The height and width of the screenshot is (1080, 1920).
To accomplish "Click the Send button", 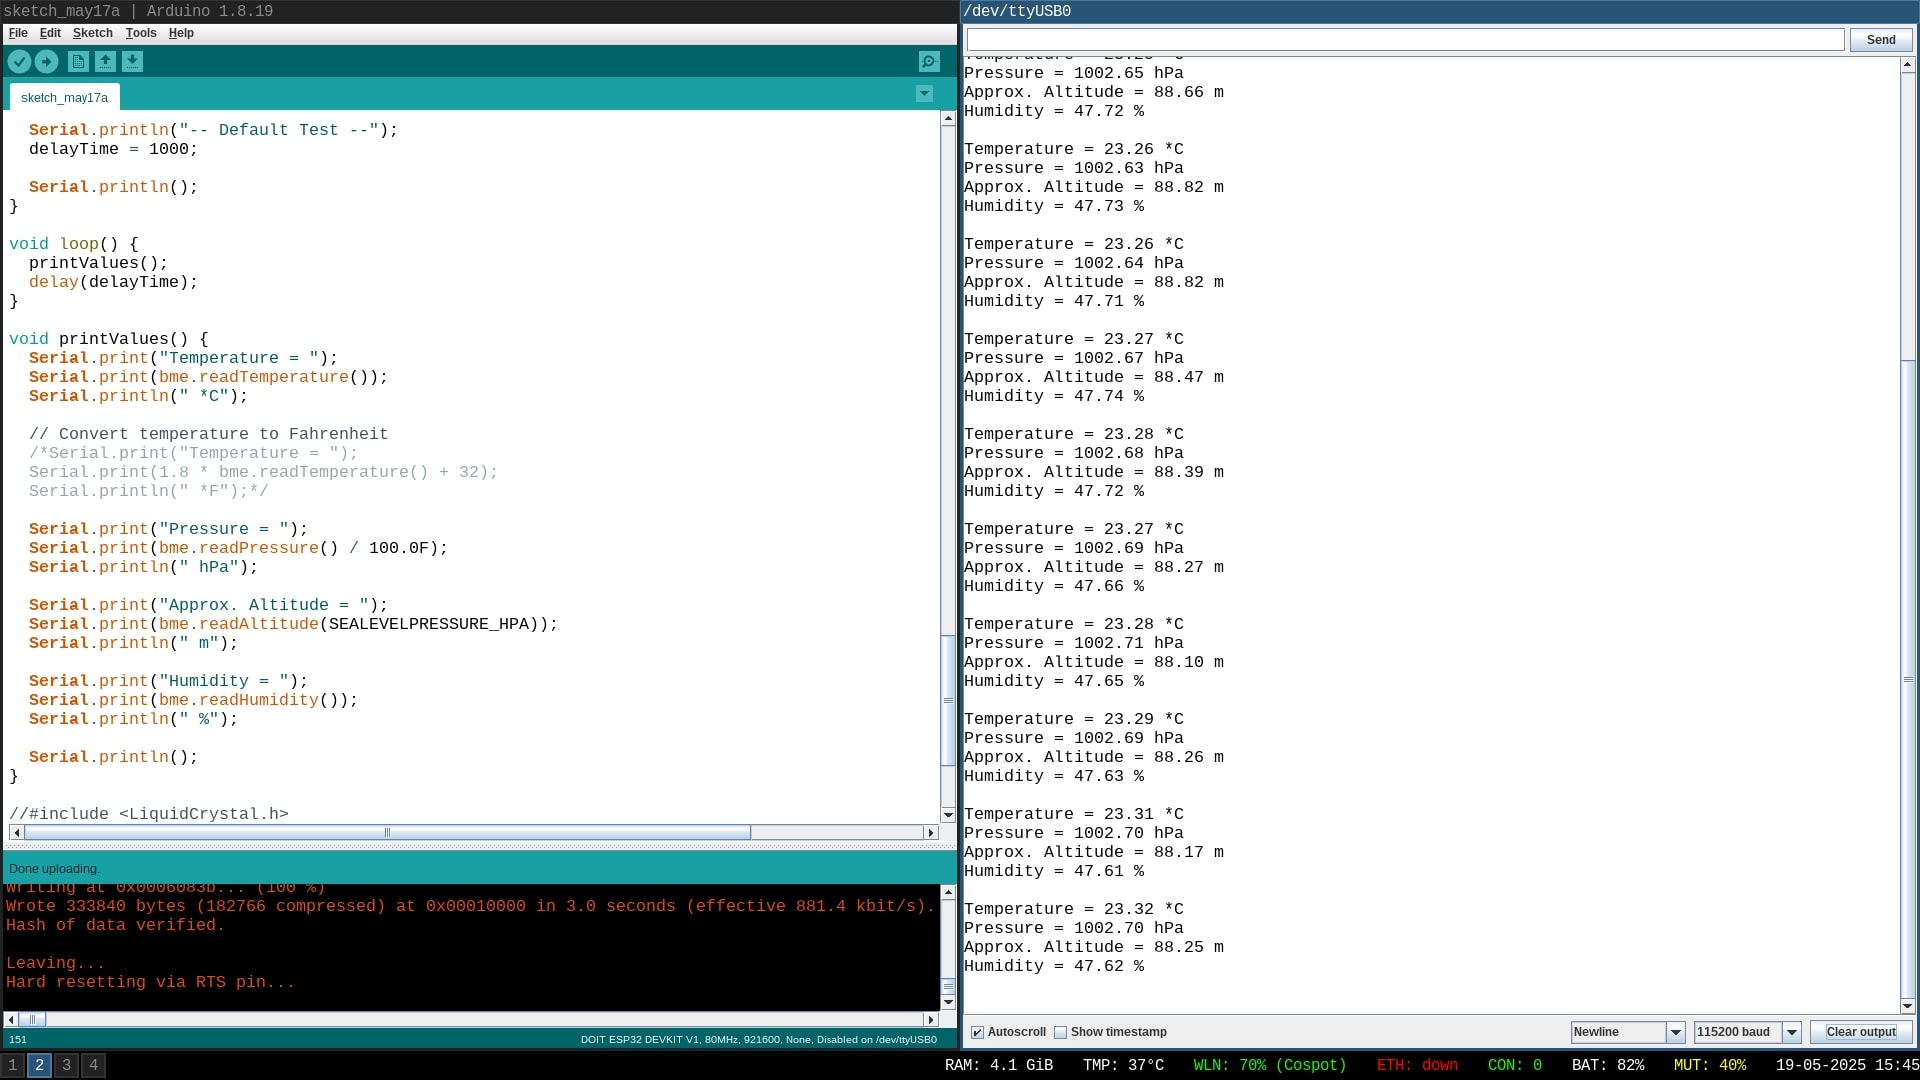I will coord(1880,40).
